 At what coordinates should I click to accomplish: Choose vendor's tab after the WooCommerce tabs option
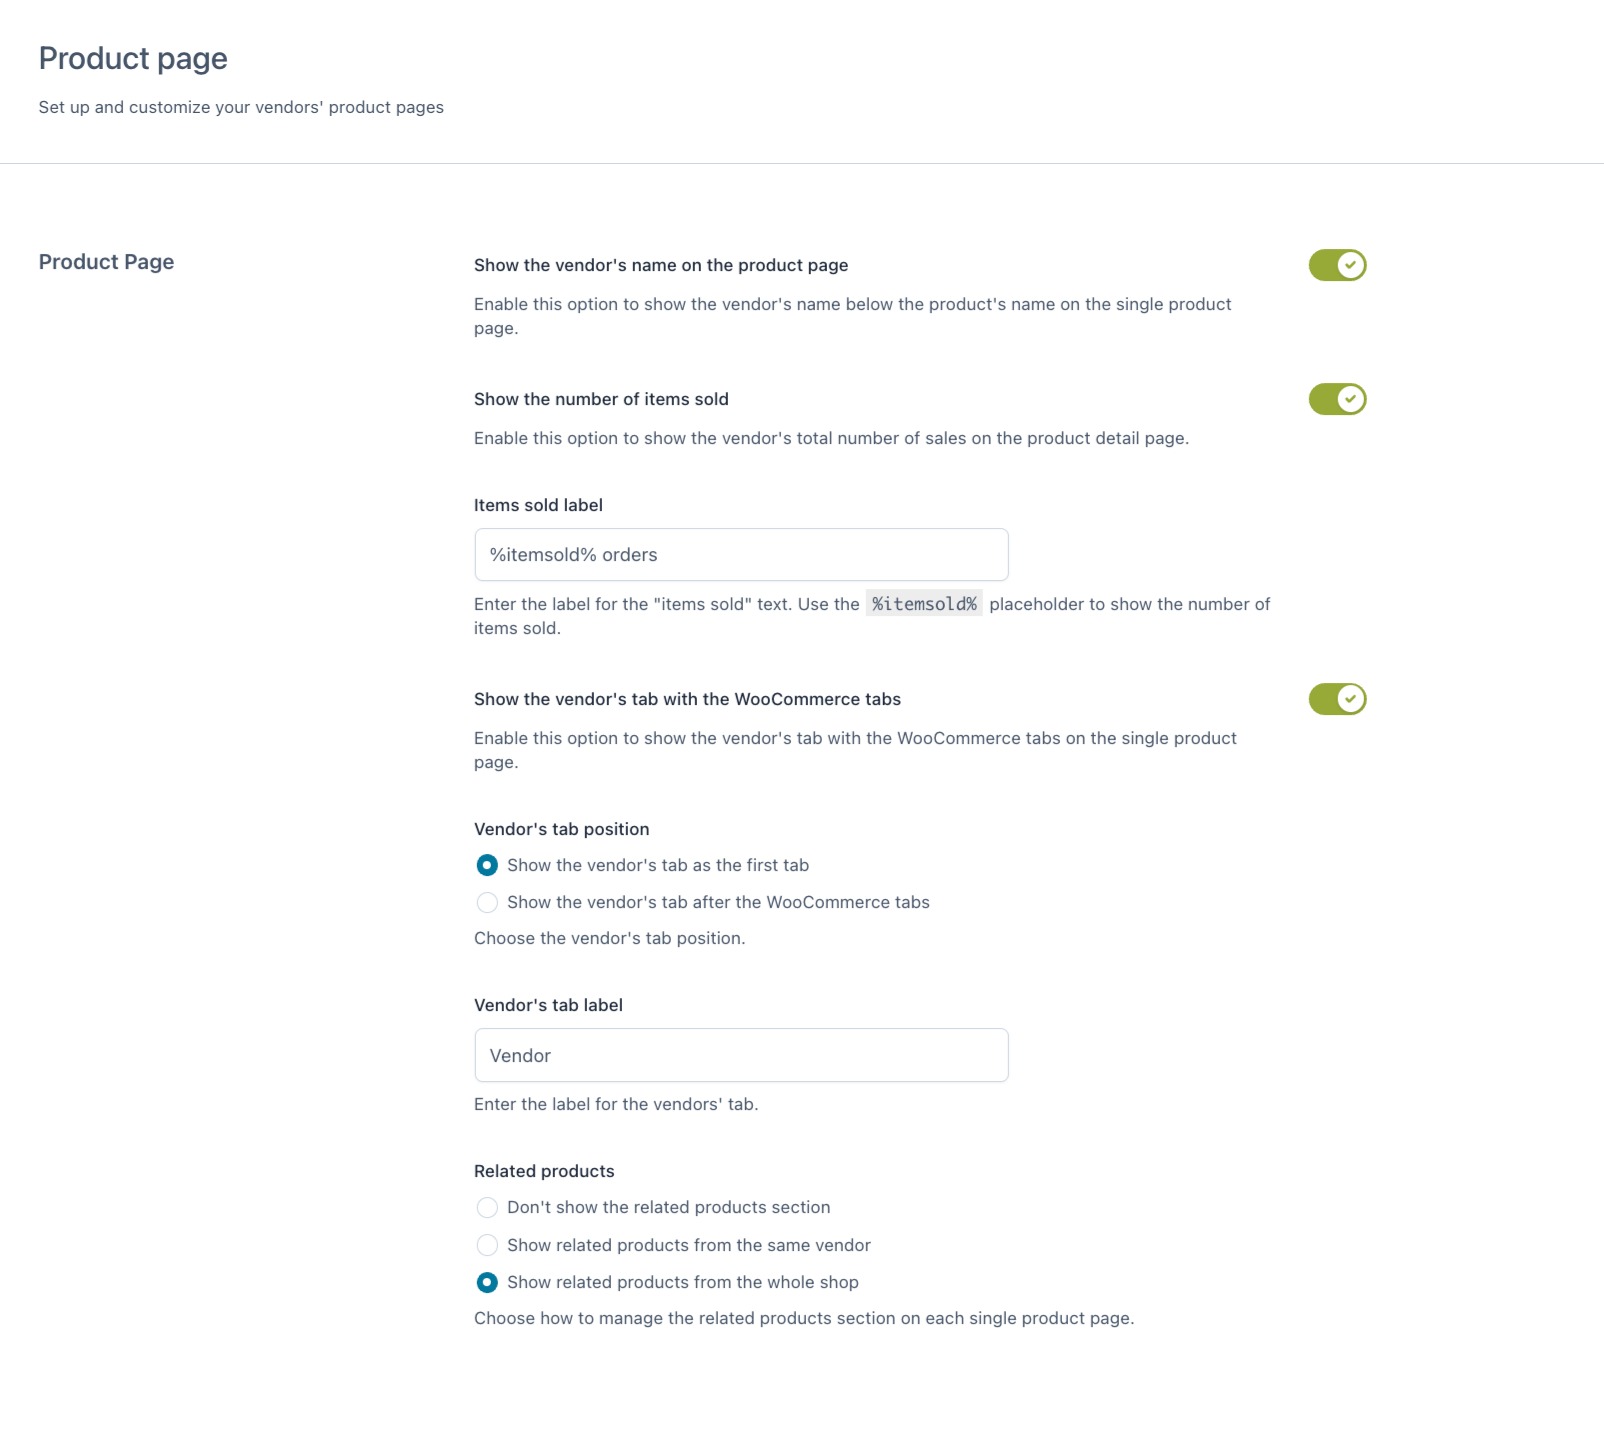[x=487, y=902]
